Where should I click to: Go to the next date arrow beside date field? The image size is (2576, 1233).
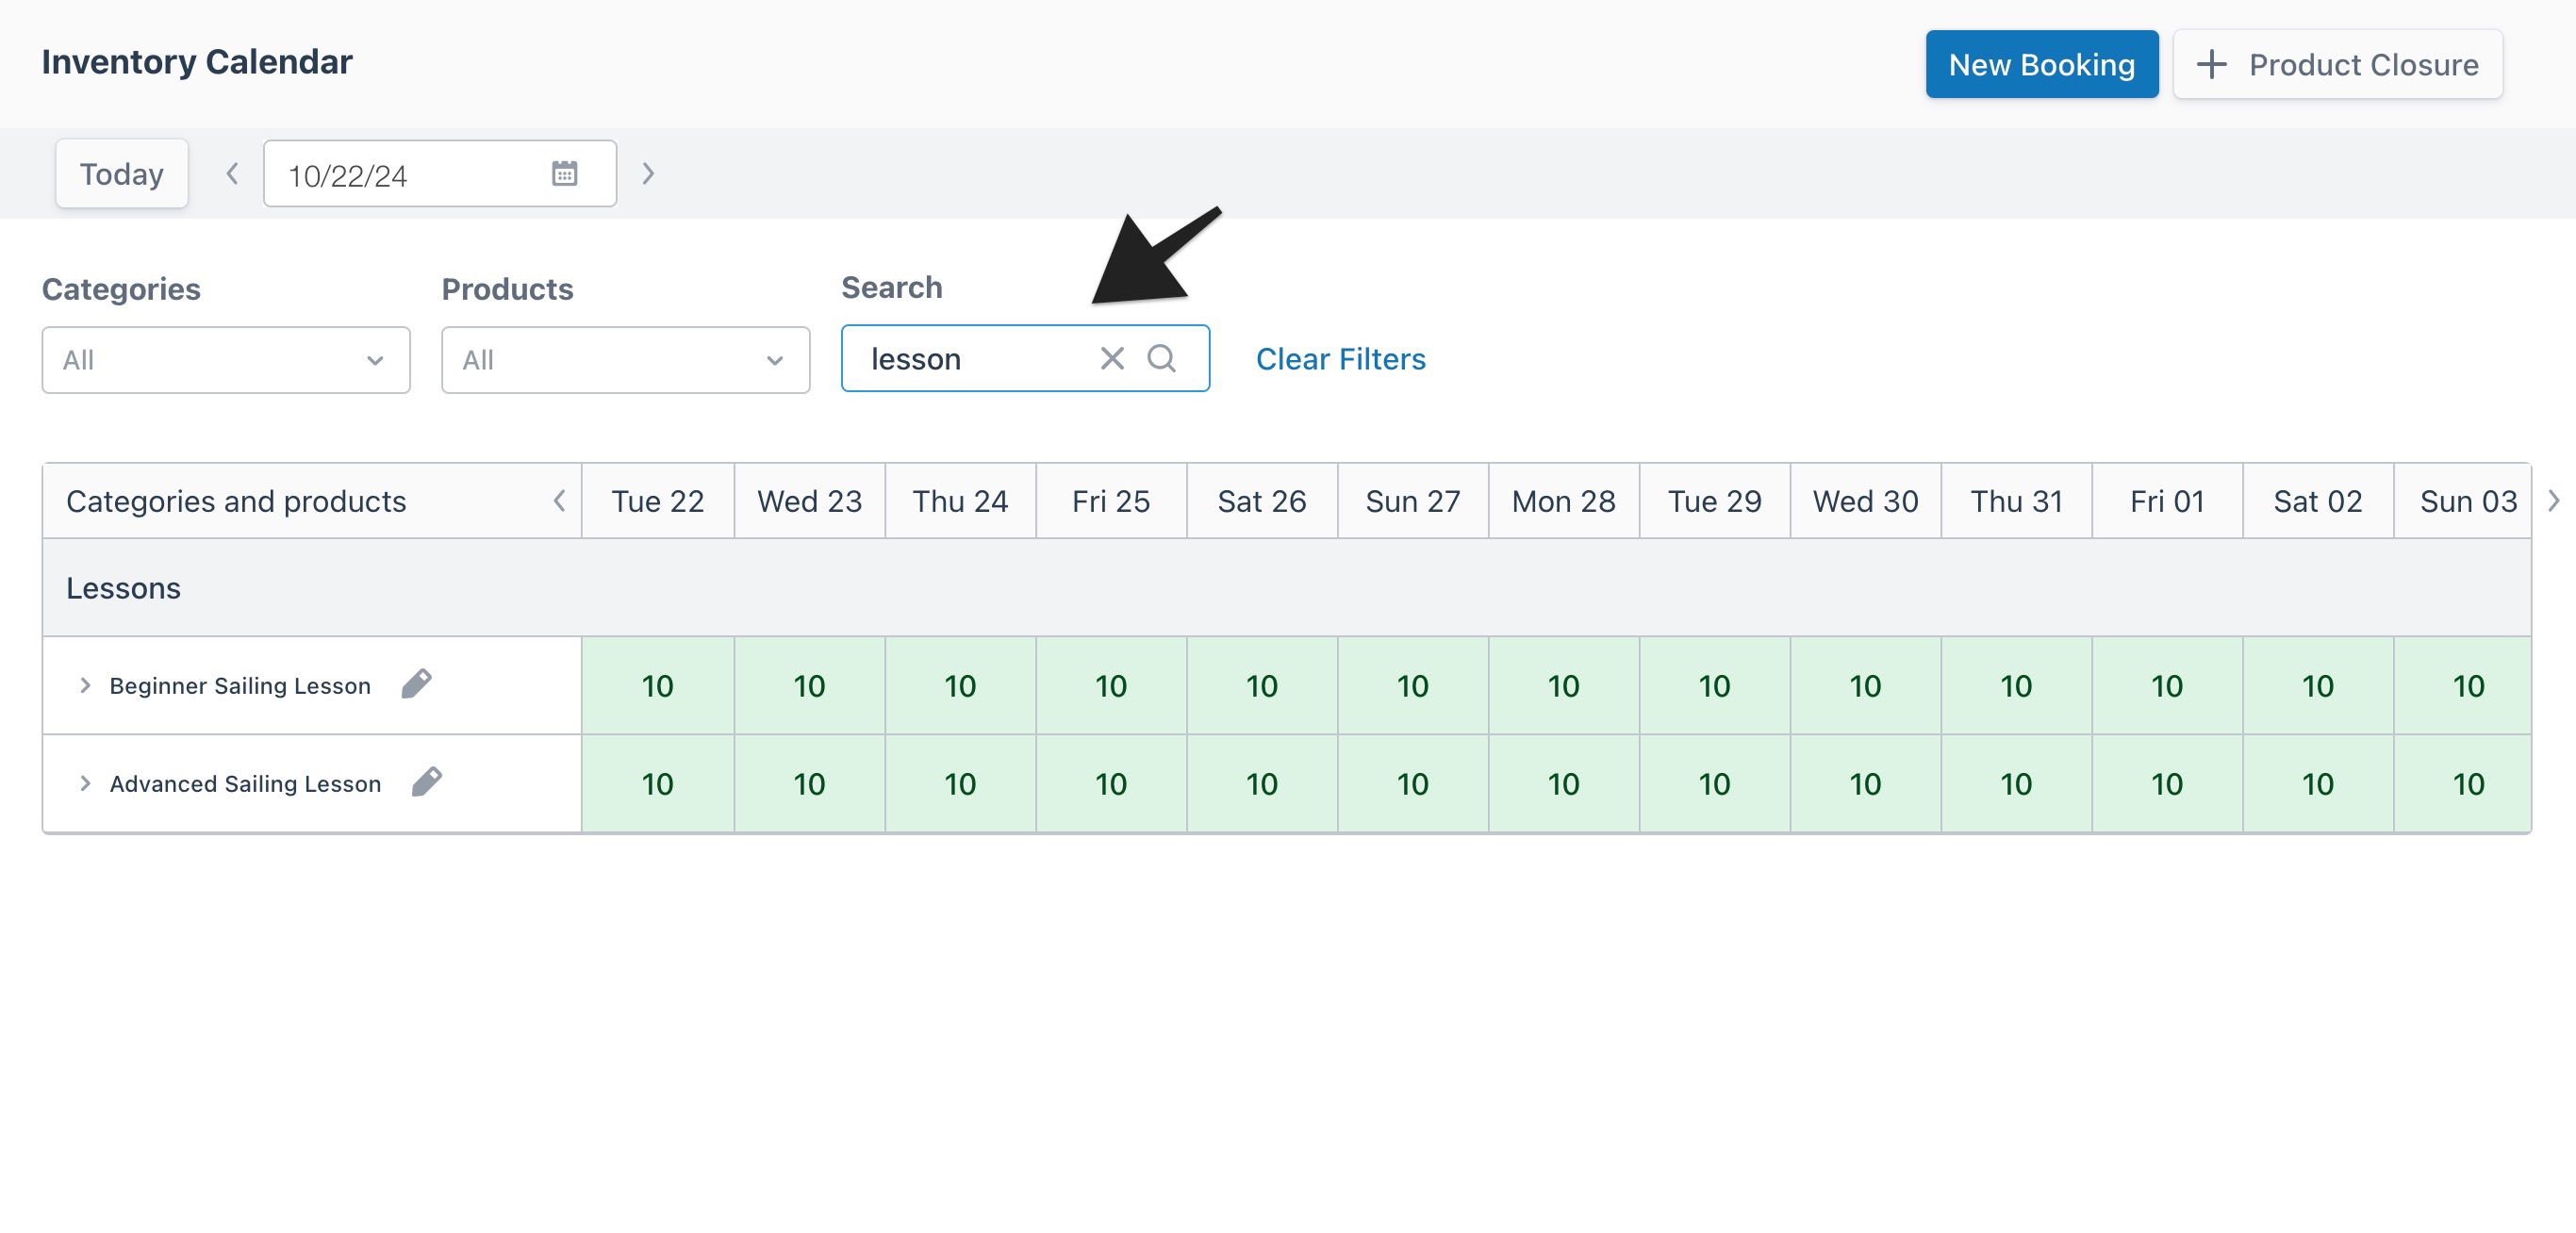(648, 174)
